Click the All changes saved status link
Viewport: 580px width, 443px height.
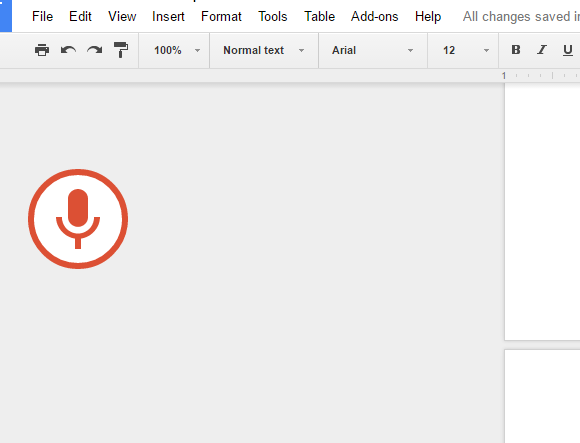[521, 17]
